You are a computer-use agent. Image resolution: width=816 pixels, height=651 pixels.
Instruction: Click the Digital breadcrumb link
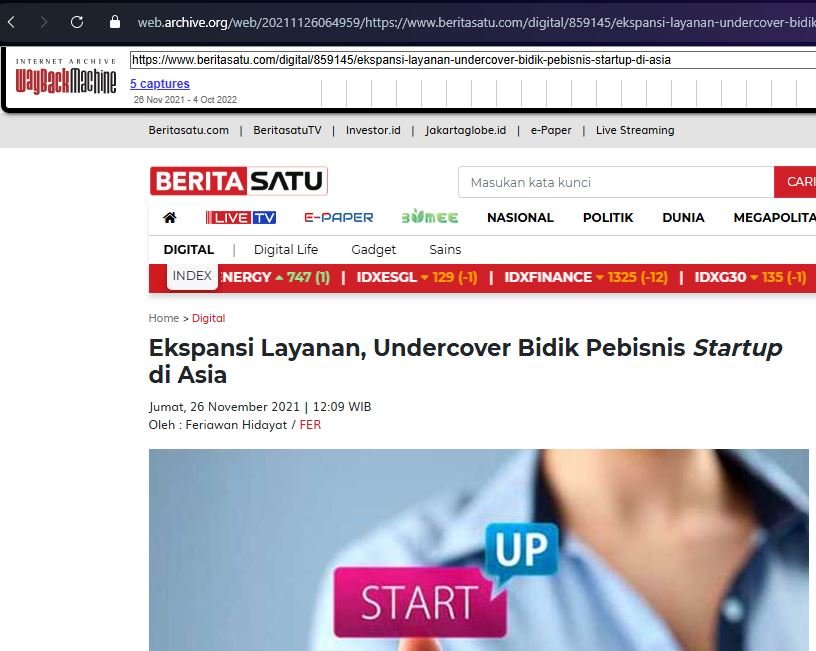(x=208, y=318)
